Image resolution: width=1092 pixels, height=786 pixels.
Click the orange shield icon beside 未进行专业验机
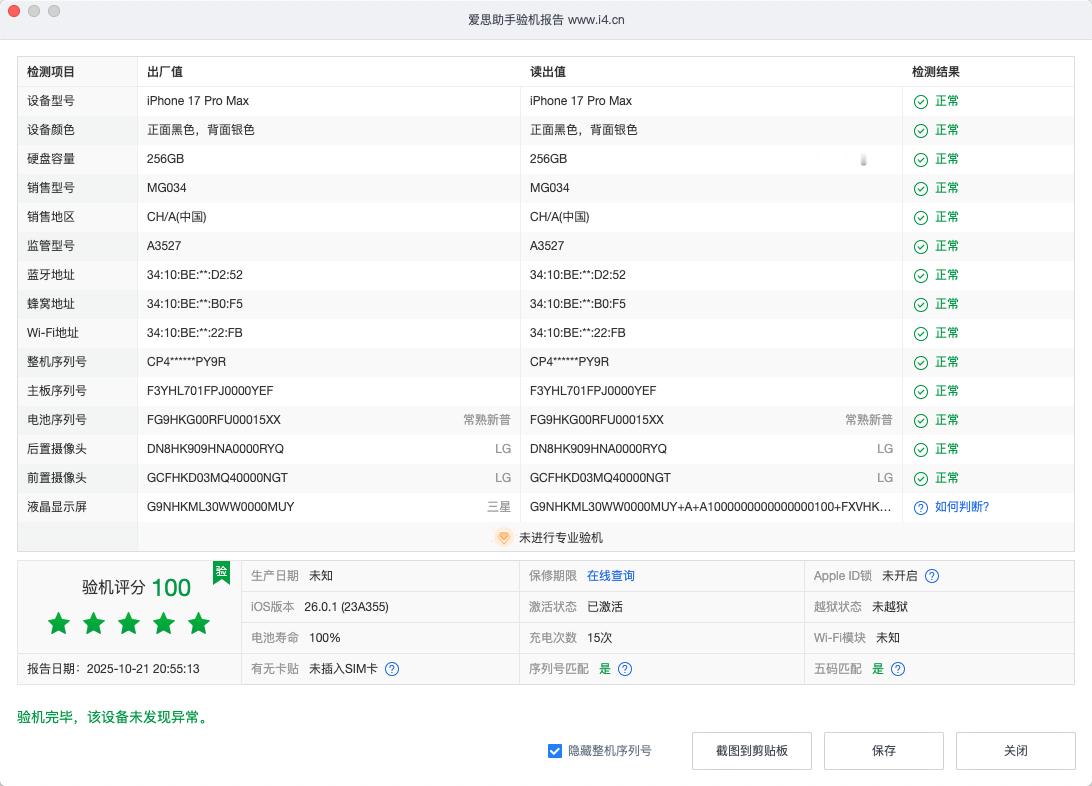[x=504, y=537]
